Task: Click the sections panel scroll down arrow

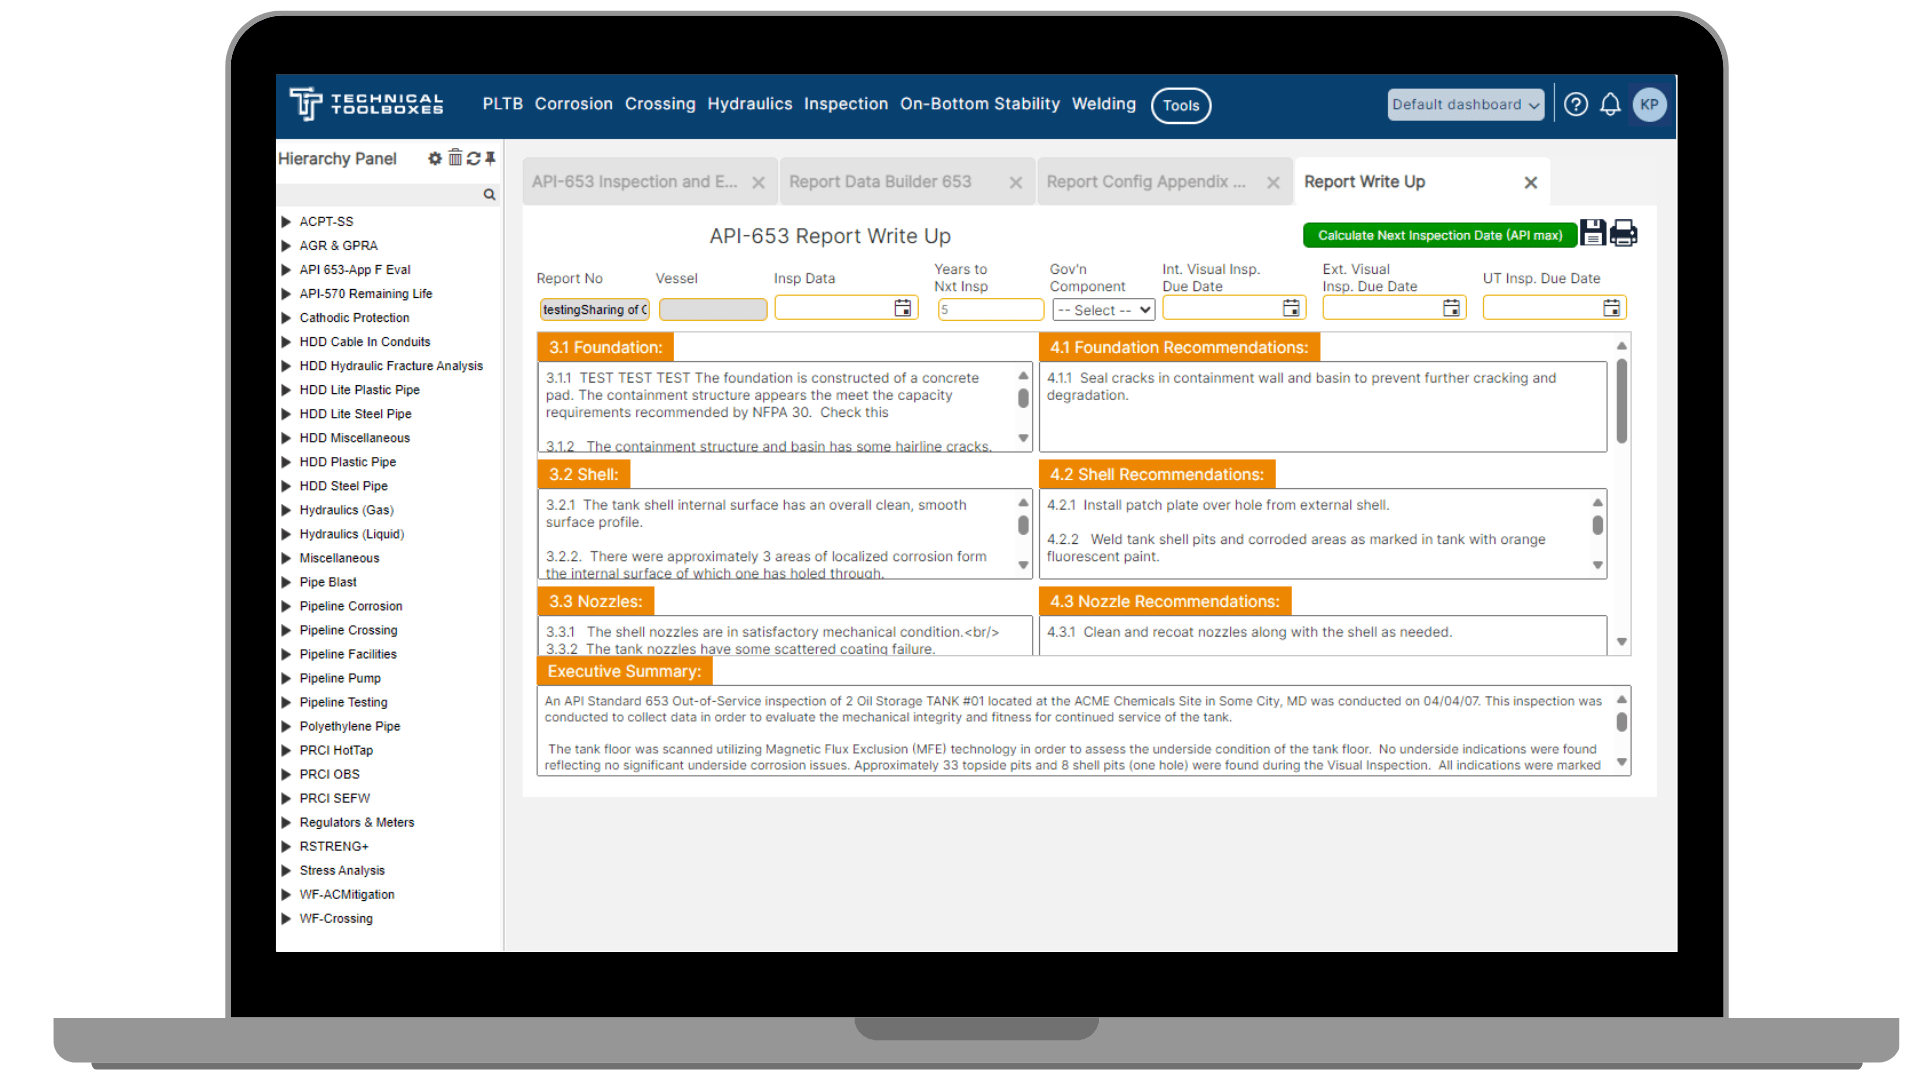Action: 1622,642
